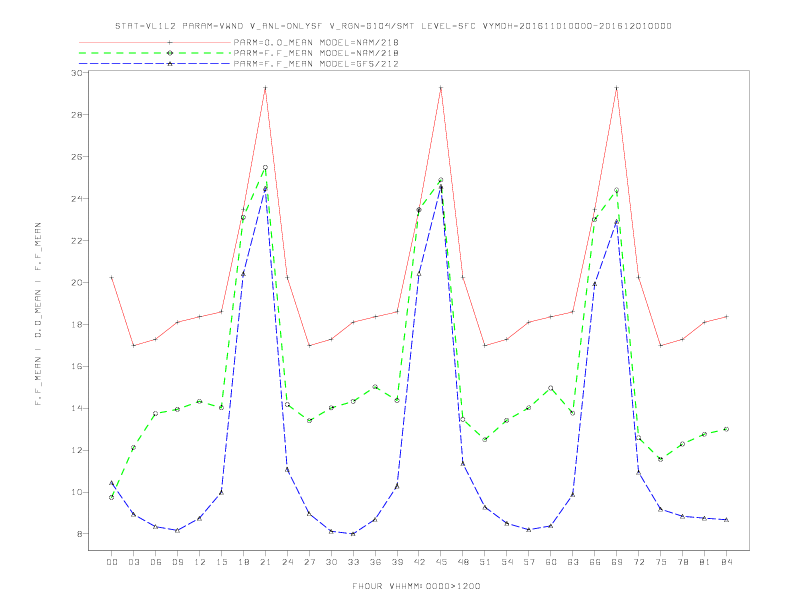Click x-axis tick label 51
Image resolution: width=792 pixels, height=612 pixels.
coord(485,562)
